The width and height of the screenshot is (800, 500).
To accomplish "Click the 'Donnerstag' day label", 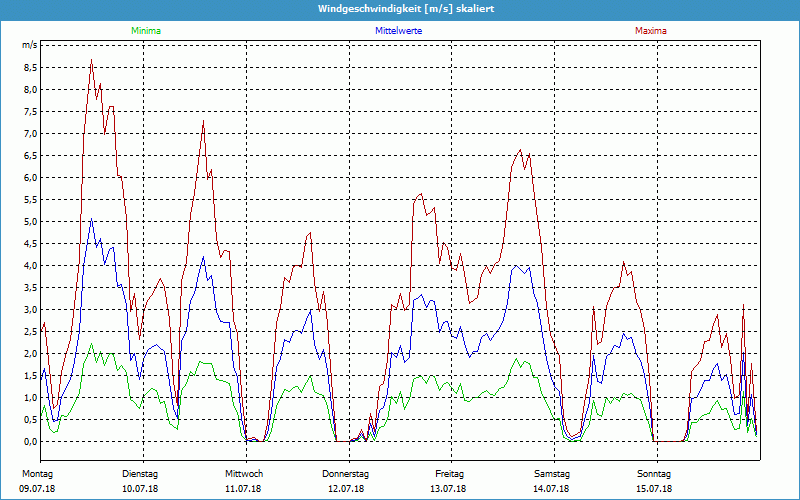I will pos(345,474).
